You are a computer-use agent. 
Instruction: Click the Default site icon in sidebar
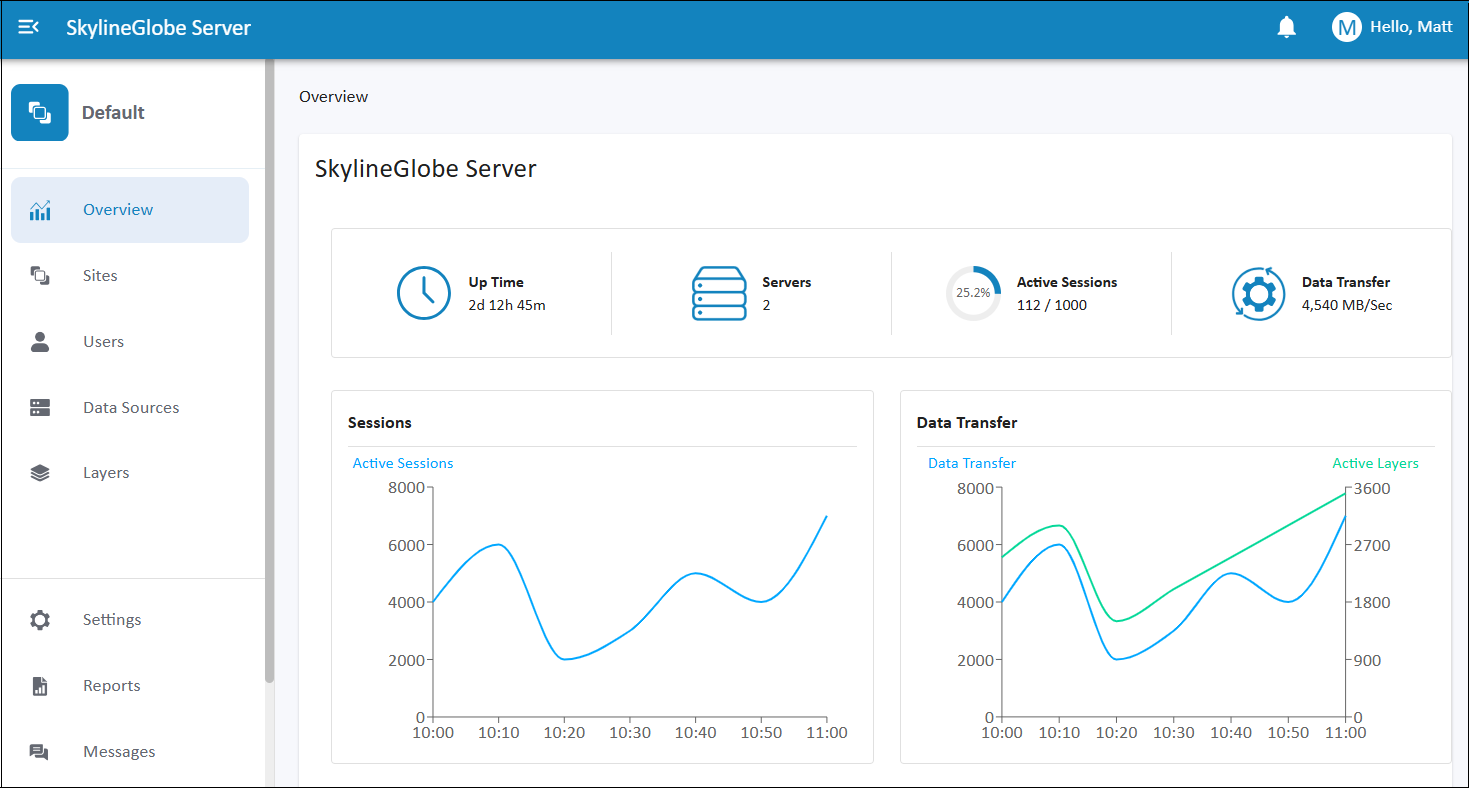click(40, 112)
